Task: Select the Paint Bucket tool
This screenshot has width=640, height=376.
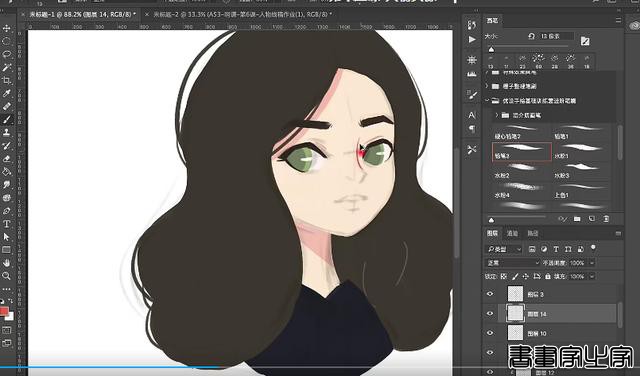Action: (x=7, y=172)
